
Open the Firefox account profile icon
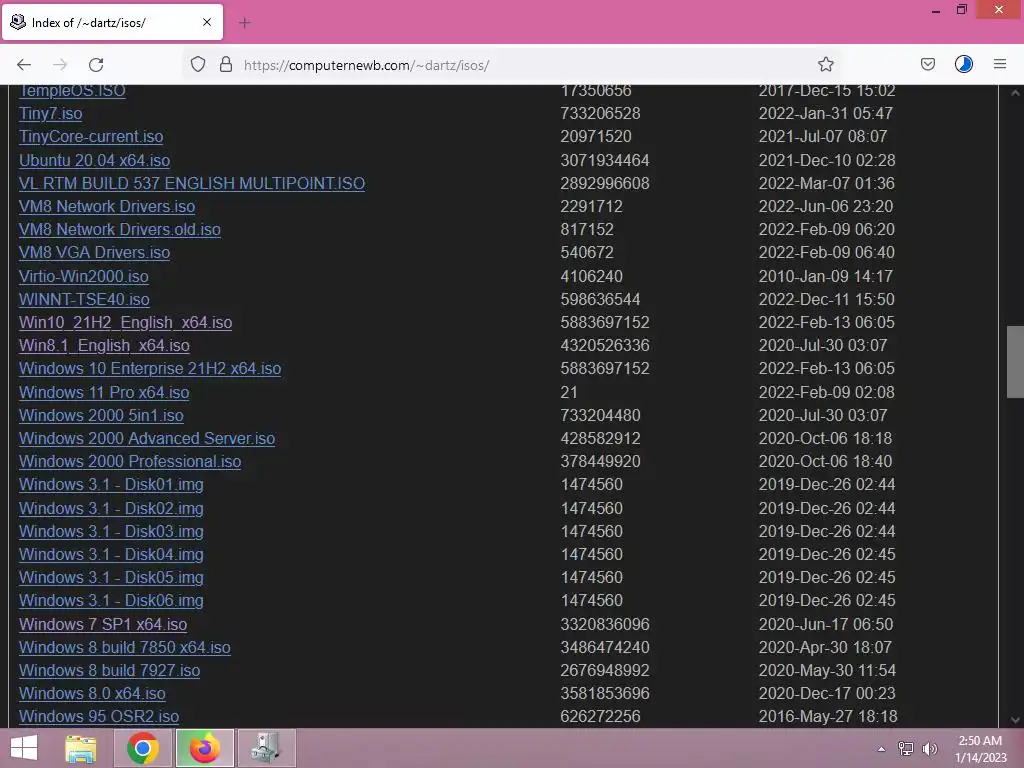(964, 65)
